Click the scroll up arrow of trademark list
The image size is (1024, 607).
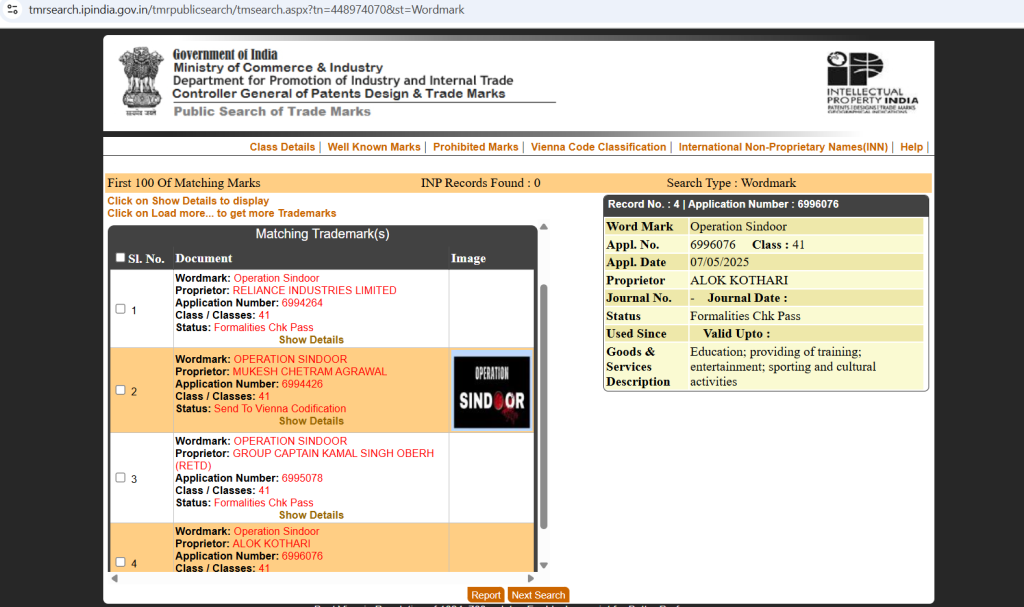coord(543,228)
